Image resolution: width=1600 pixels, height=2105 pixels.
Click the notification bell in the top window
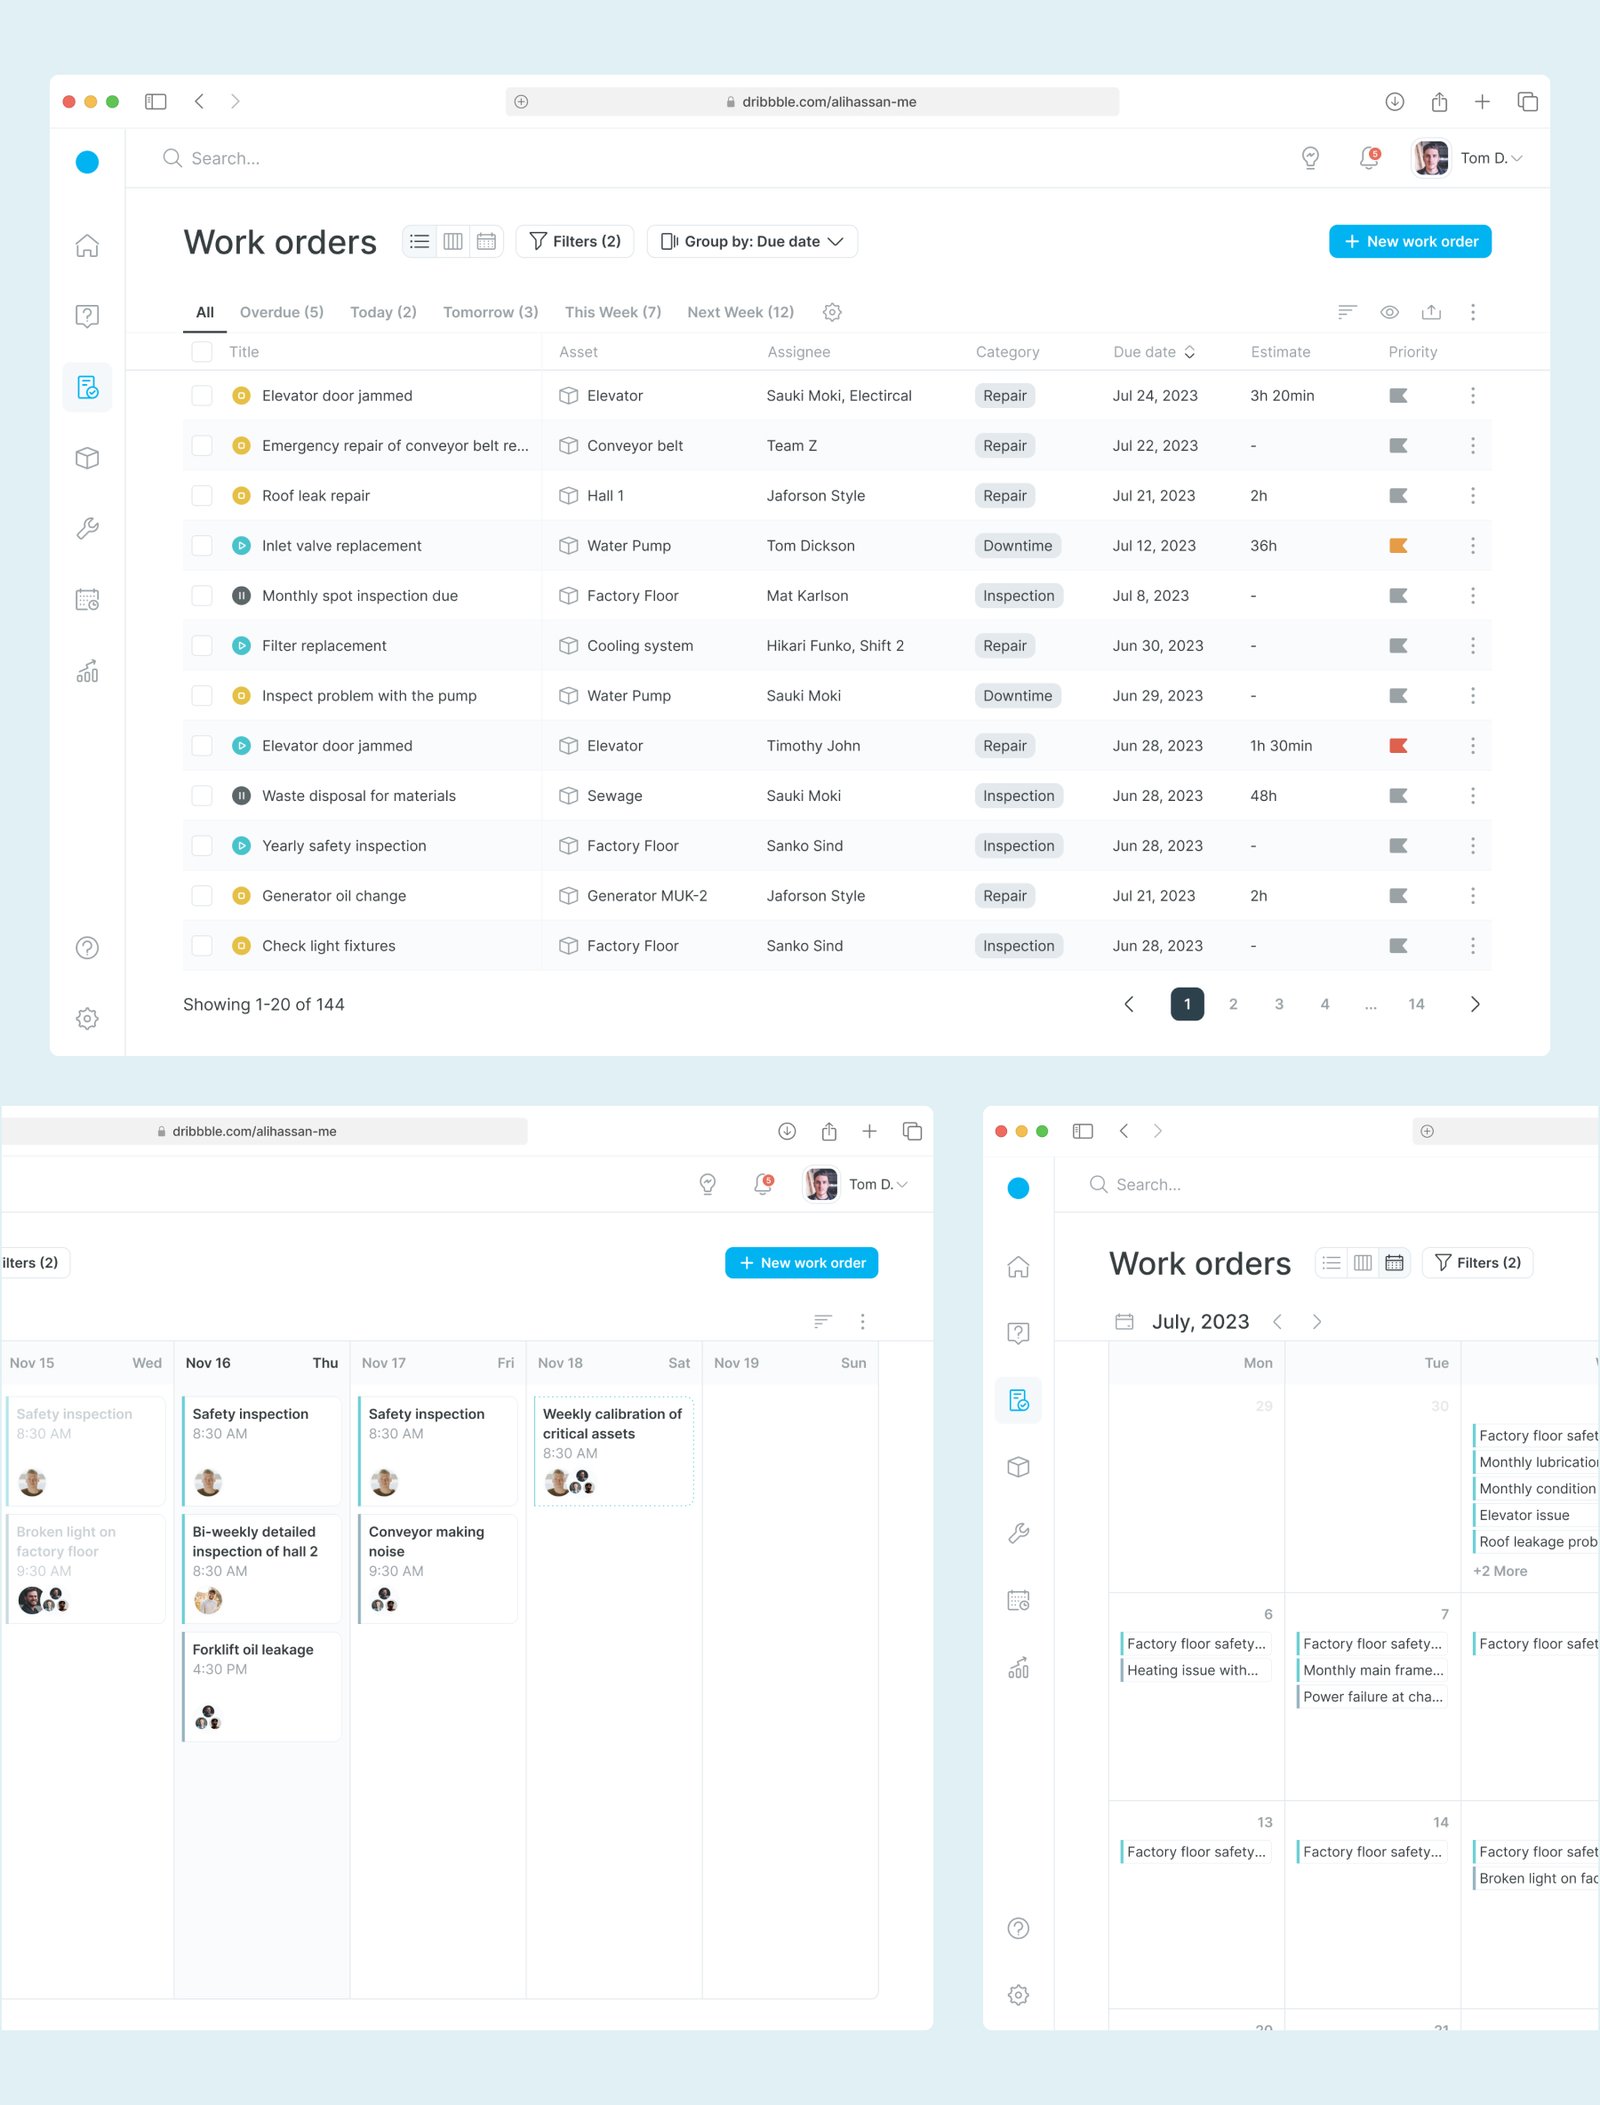click(x=1369, y=158)
